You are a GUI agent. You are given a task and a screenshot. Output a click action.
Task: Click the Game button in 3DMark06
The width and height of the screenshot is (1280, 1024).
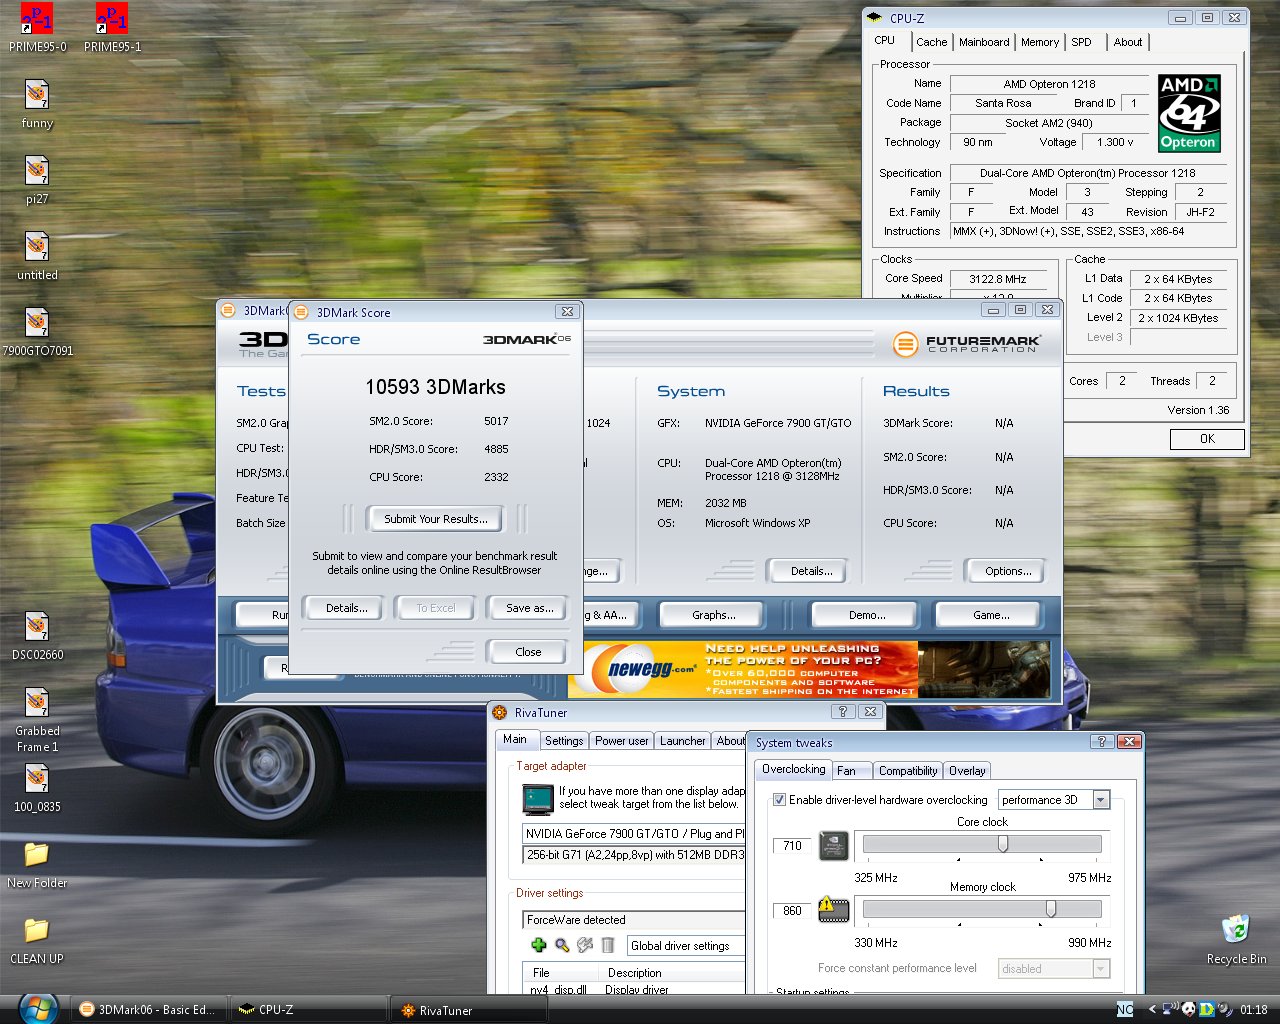coord(990,615)
